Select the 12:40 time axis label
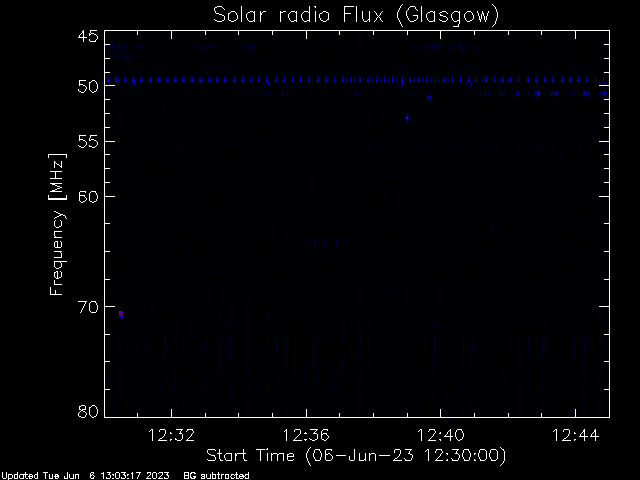 [440, 436]
